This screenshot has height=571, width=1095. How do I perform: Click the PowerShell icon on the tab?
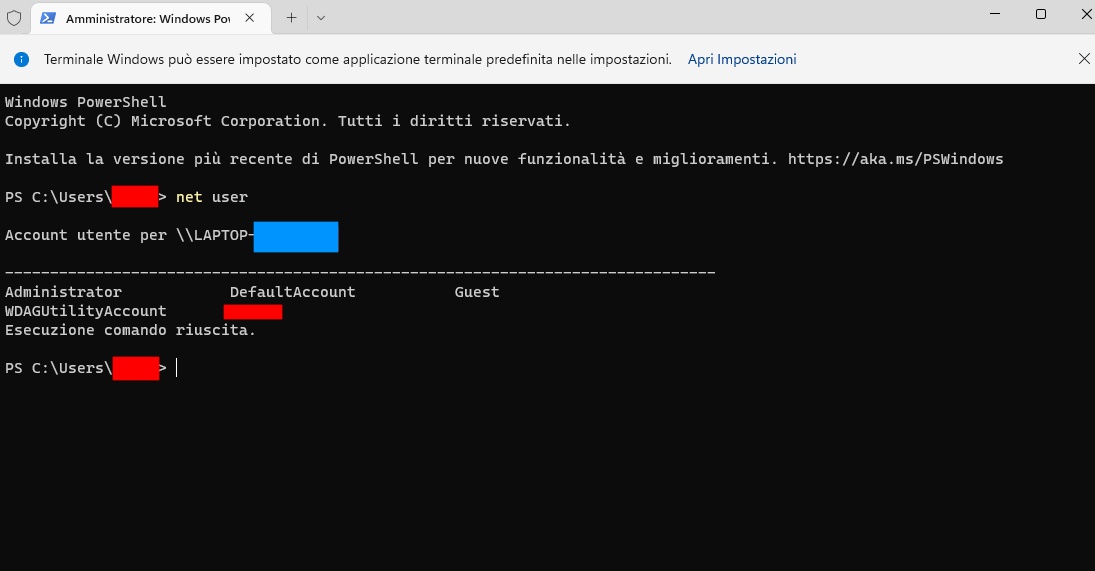tap(47, 18)
